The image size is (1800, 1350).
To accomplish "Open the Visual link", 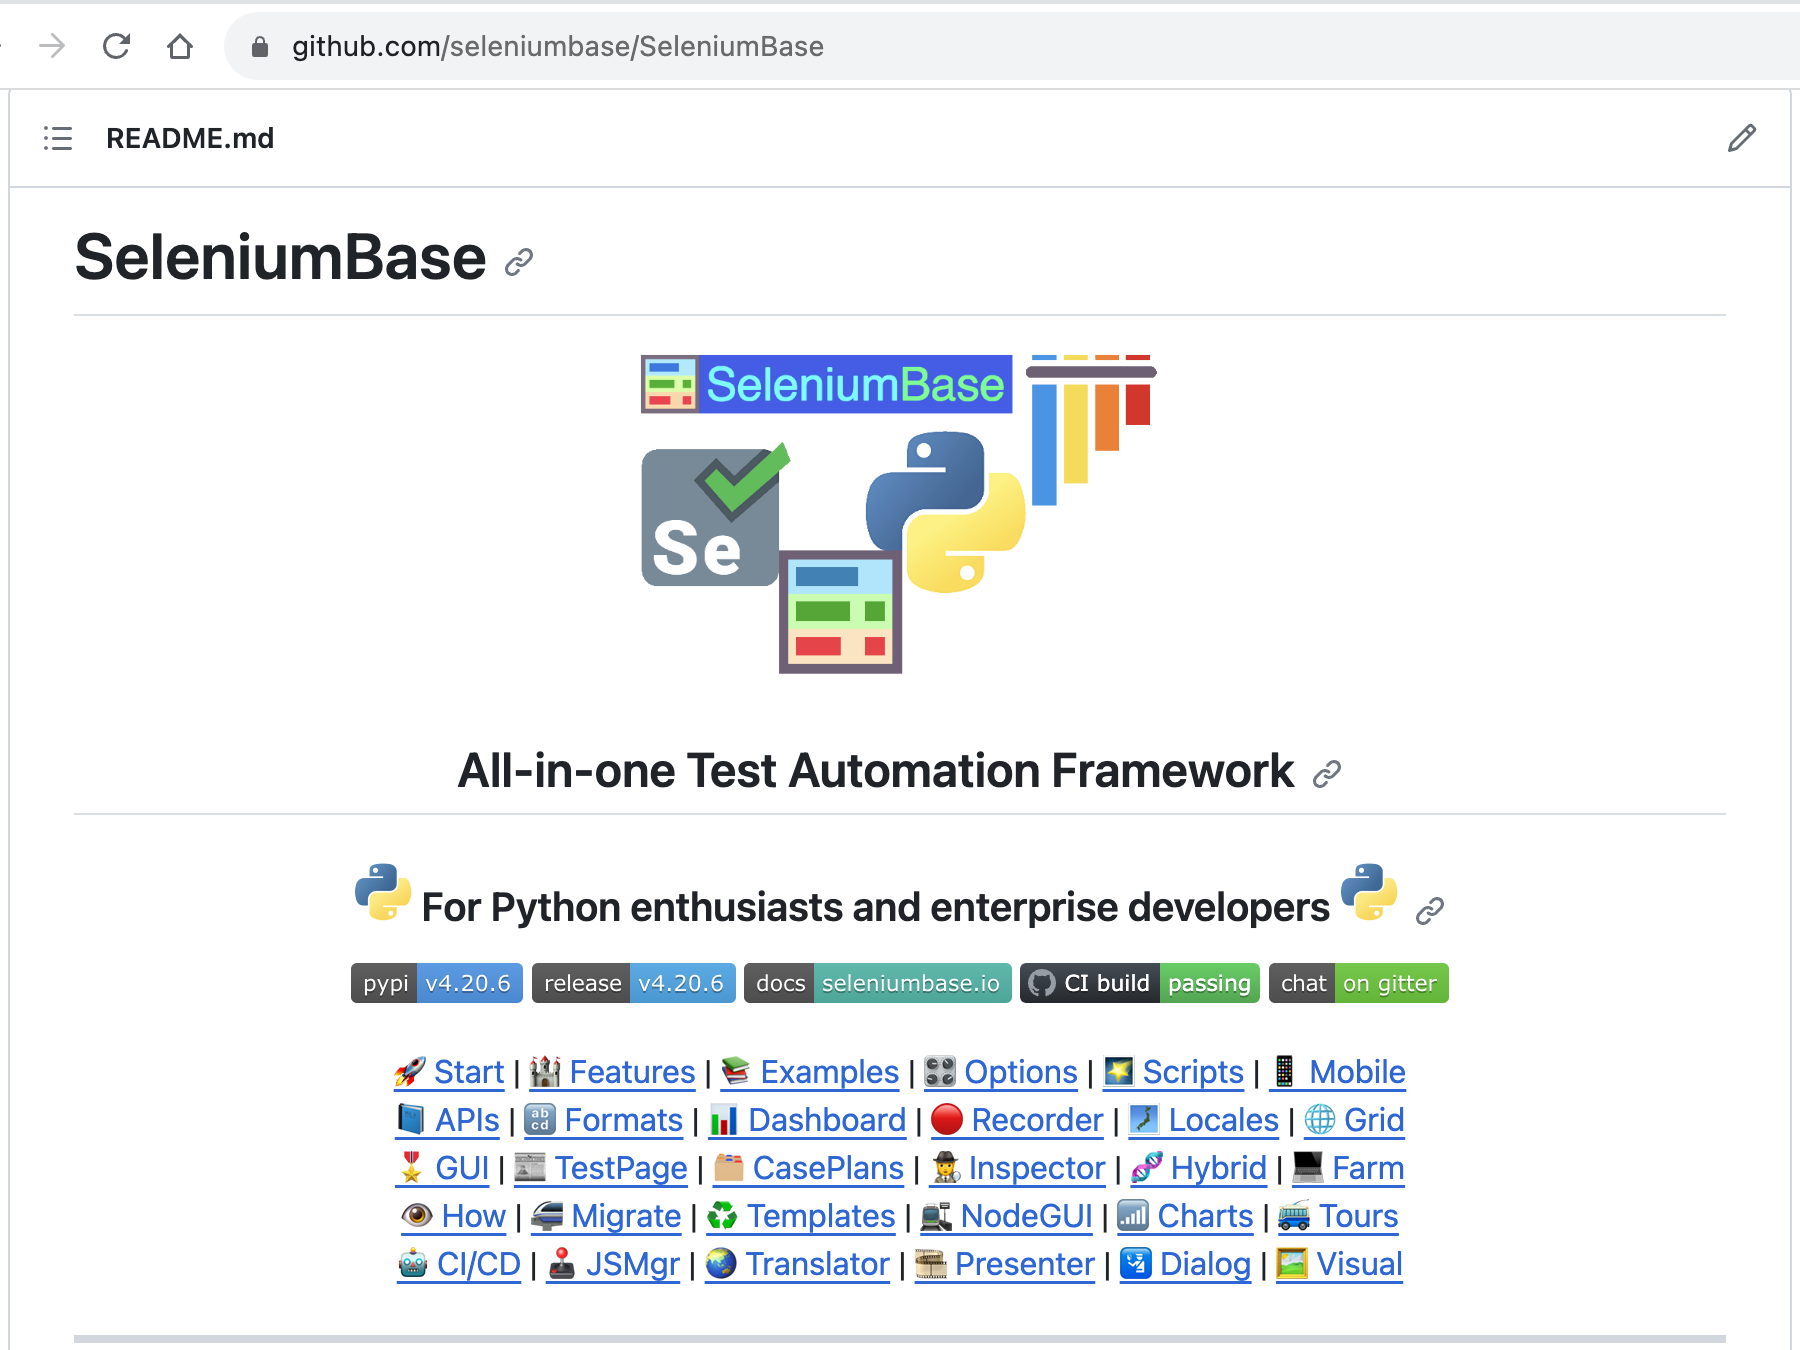I will pyautogui.click(x=1340, y=1264).
